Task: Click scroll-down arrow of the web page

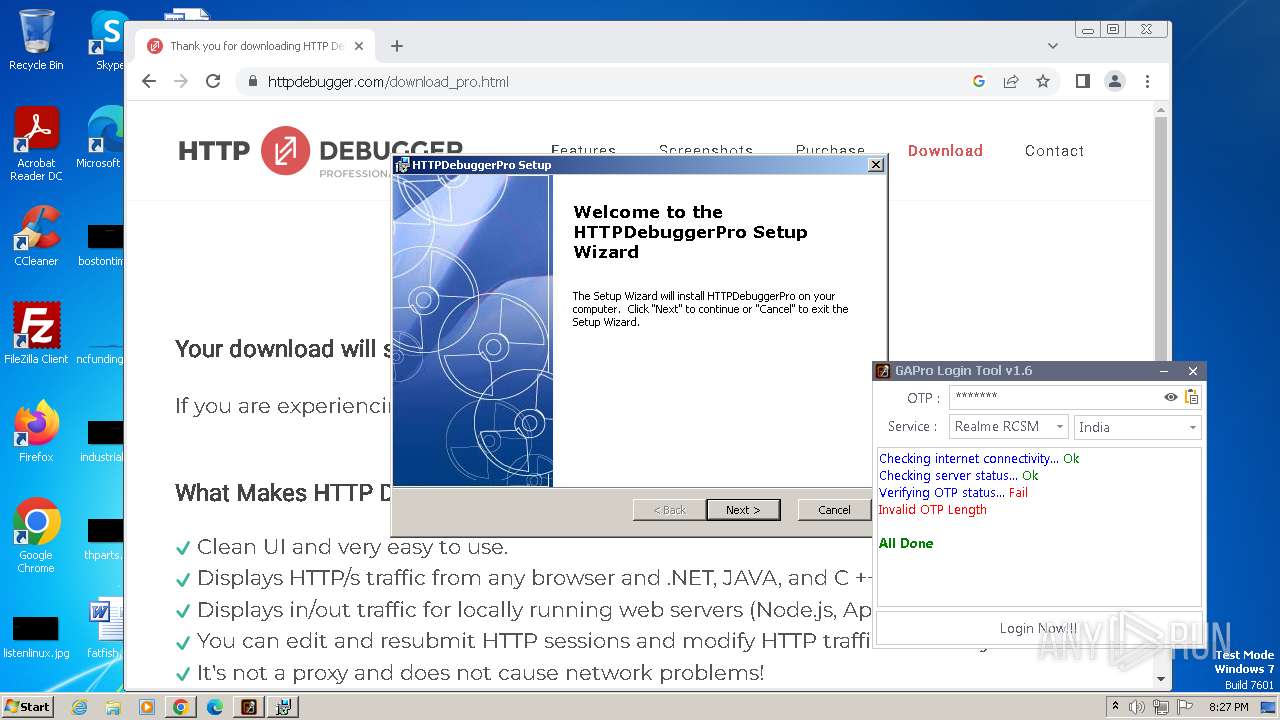Action: 1161,679
